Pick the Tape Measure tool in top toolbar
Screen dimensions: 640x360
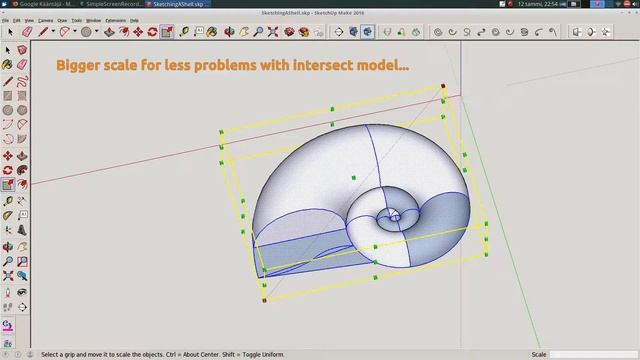pos(184,31)
